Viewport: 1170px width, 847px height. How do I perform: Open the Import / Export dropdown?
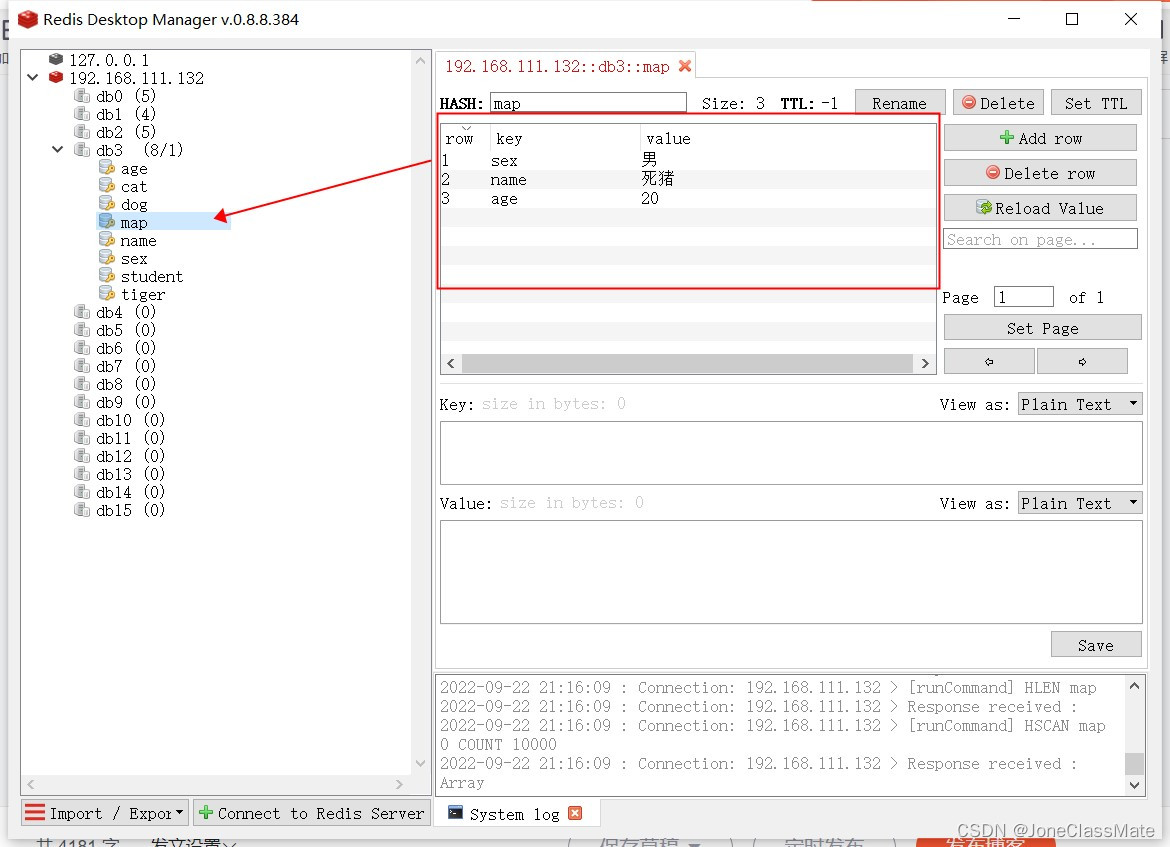pos(104,813)
